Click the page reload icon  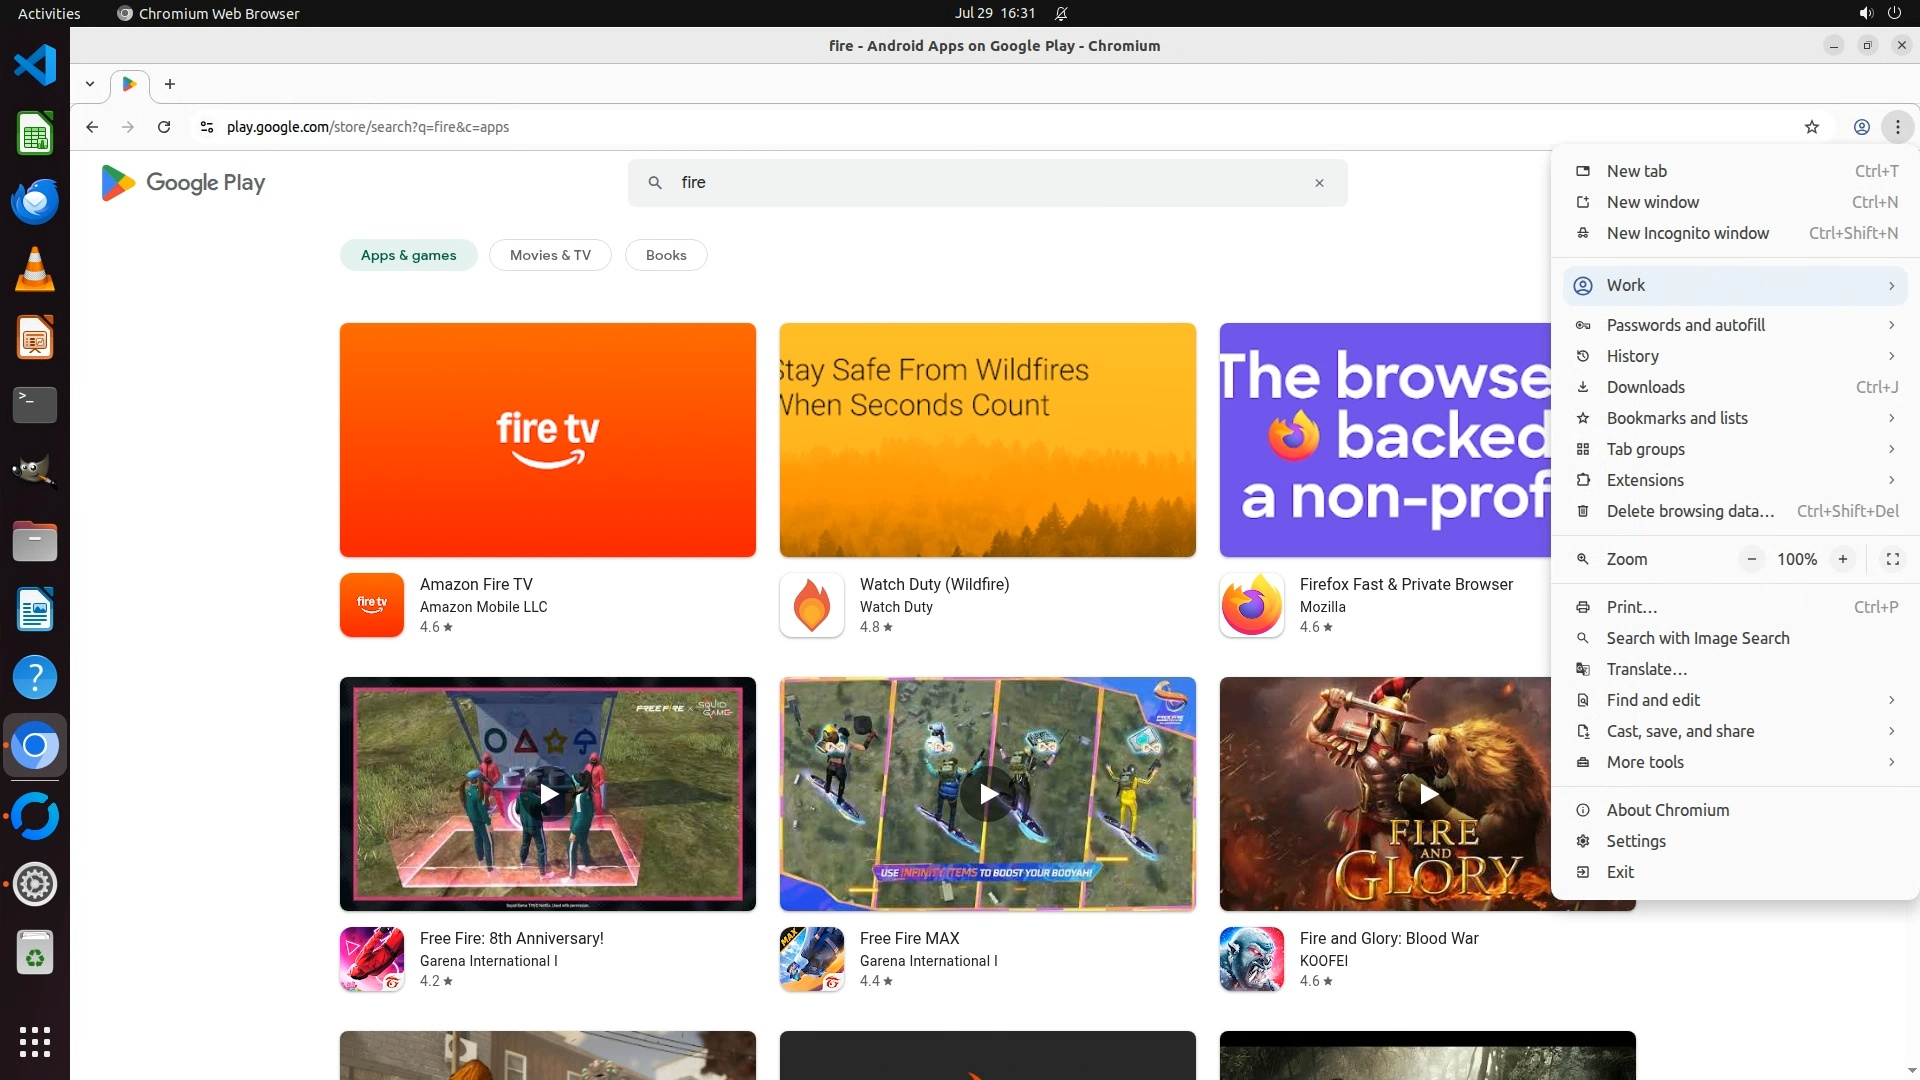(x=164, y=127)
